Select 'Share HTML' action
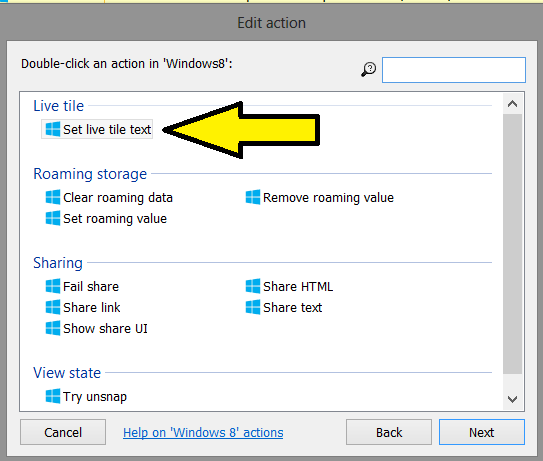 pyautogui.click(x=290, y=286)
